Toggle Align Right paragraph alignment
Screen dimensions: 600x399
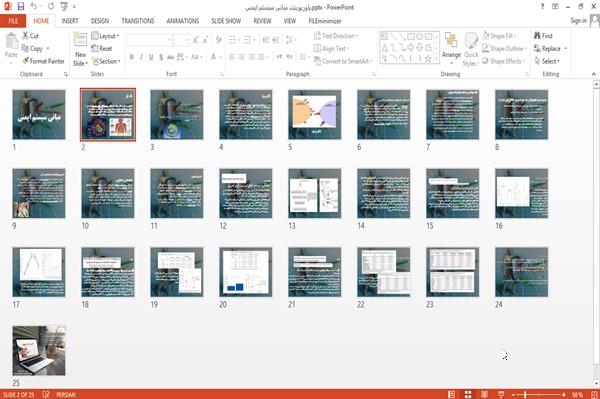coord(251,57)
